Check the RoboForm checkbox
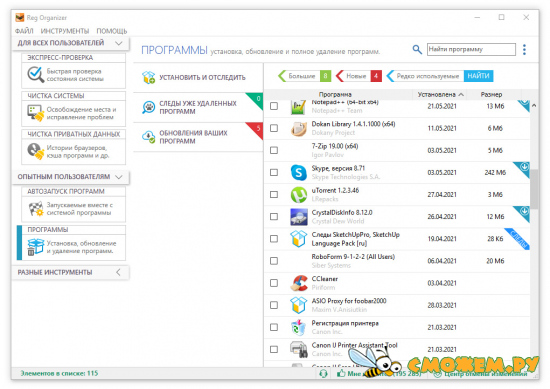 tap(274, 261)
